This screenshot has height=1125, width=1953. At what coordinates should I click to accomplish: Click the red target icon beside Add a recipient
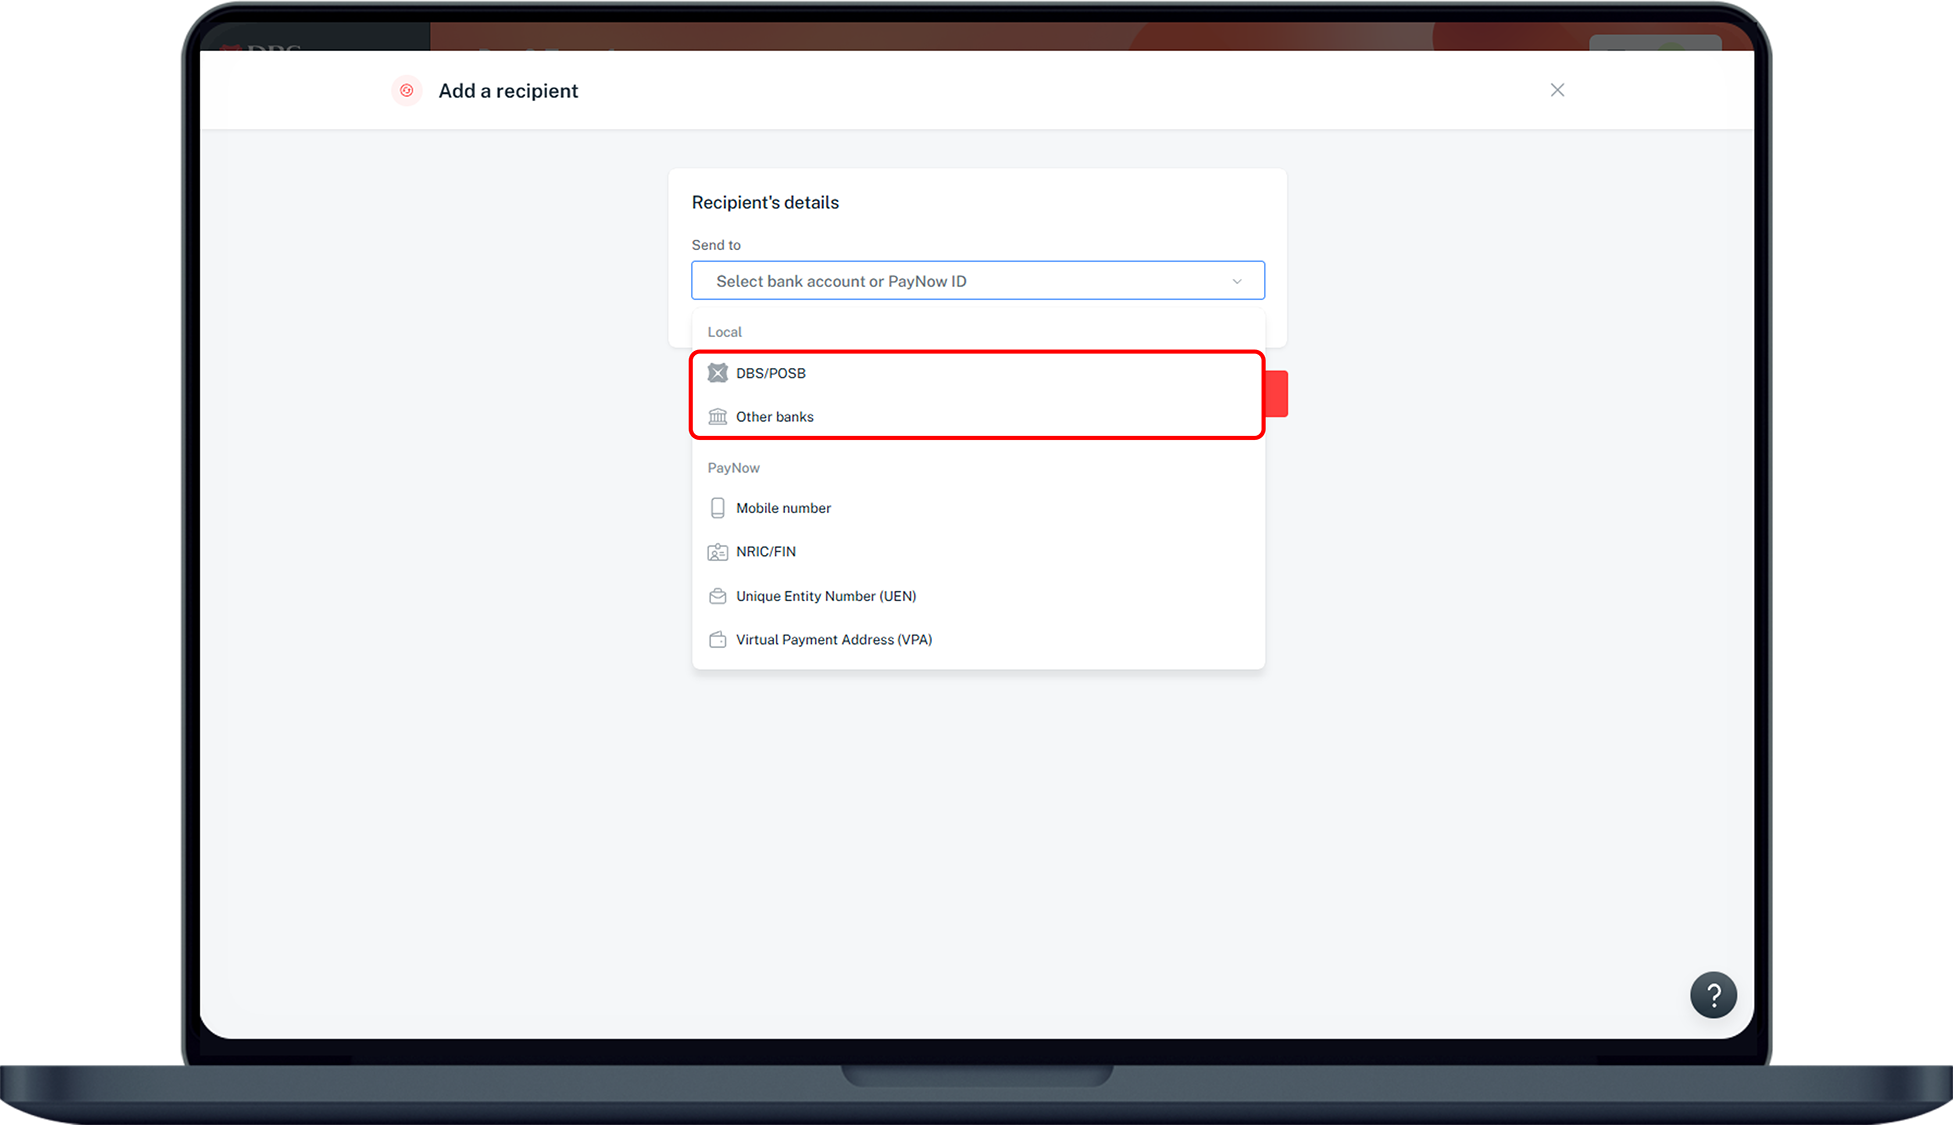tap(407, 91)
